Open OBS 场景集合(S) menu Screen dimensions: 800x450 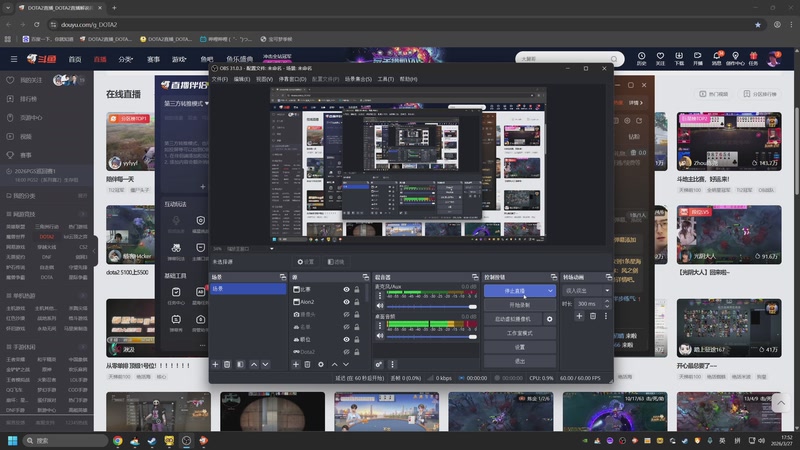(358, 79)
